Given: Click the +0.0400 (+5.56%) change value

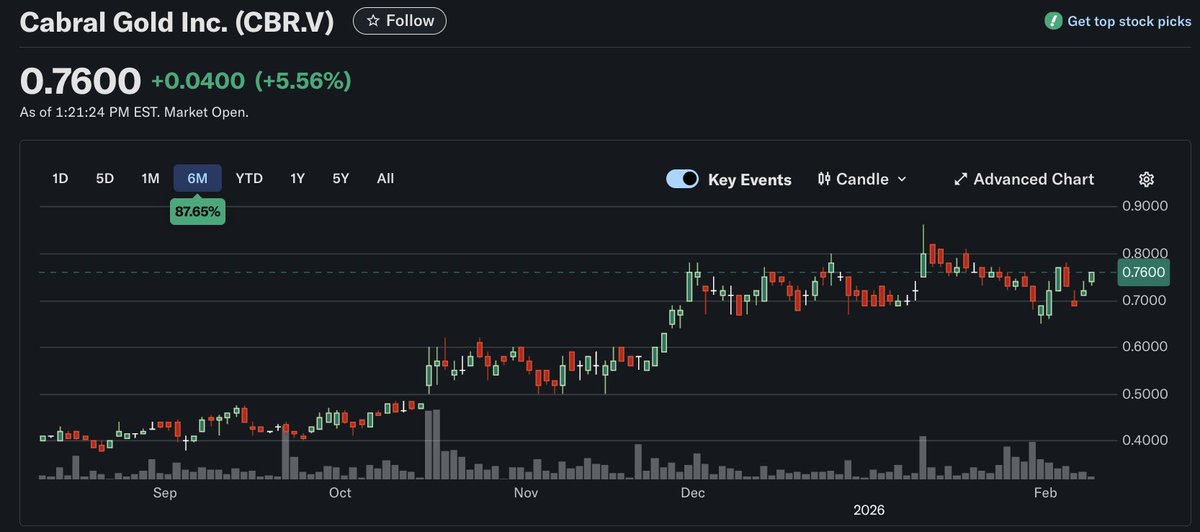Looking at the screenshot, I should [251, 81].
